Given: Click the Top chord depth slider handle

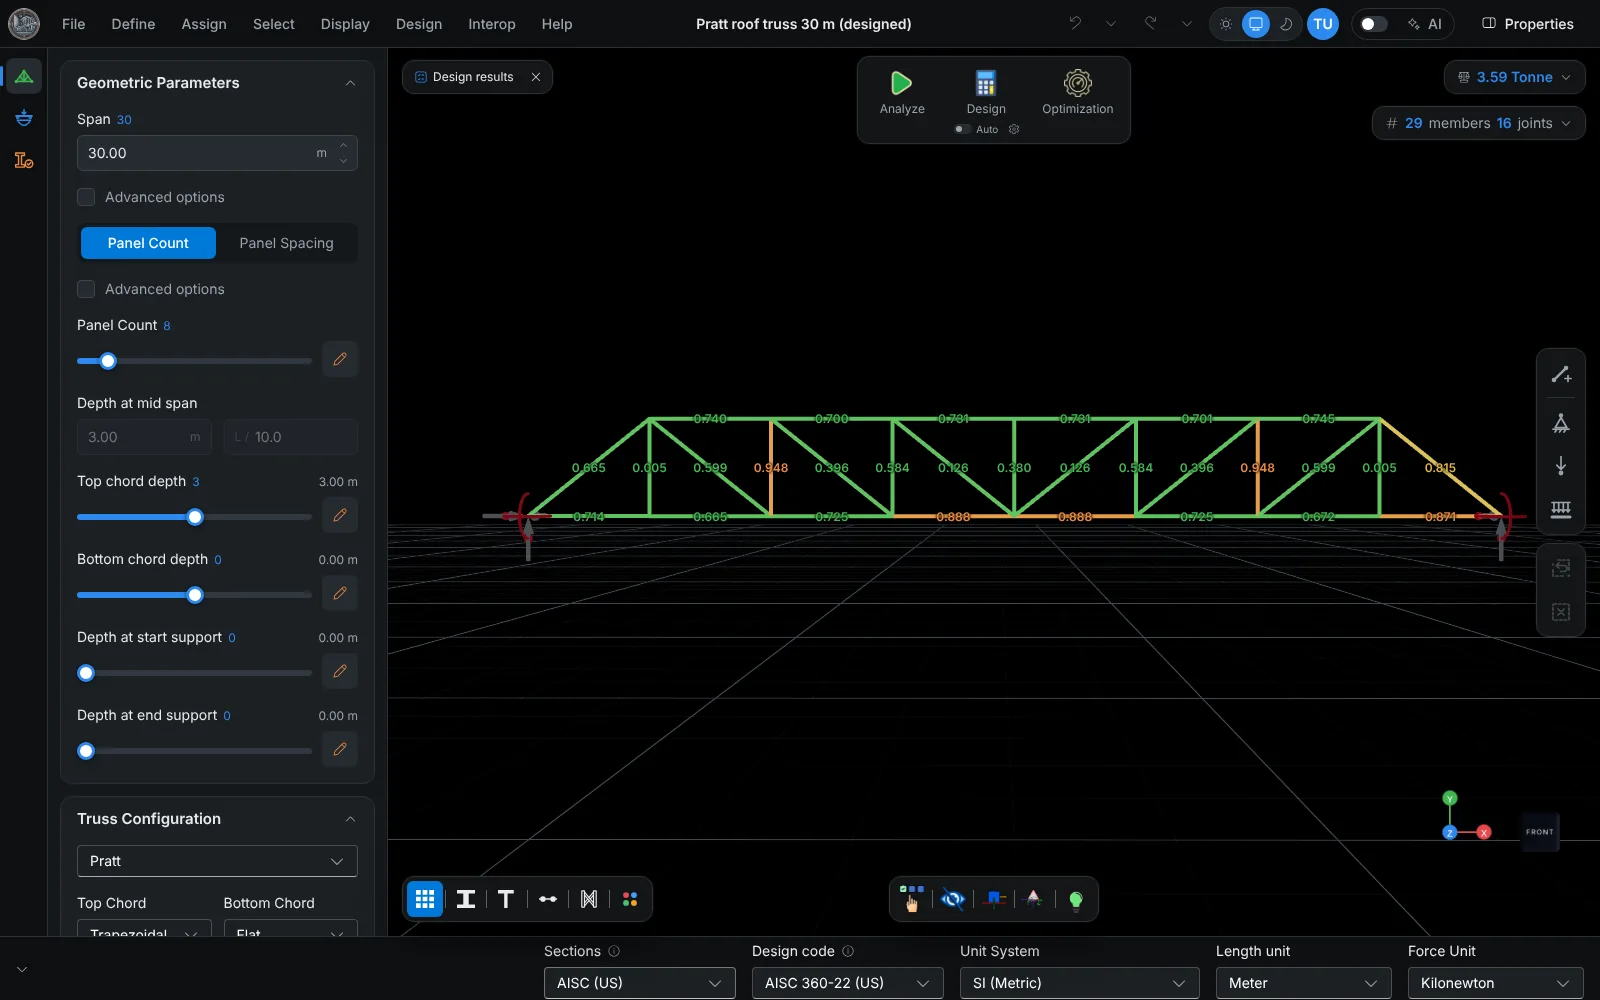Looking at the screenshot, I should click(x=195, y=517).
